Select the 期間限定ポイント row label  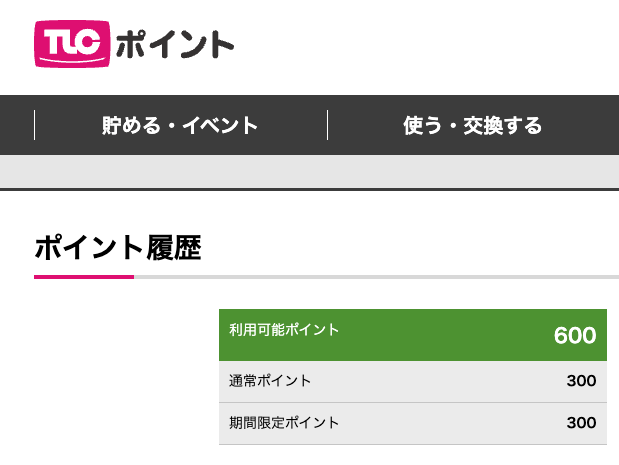(x=284, y=423)
